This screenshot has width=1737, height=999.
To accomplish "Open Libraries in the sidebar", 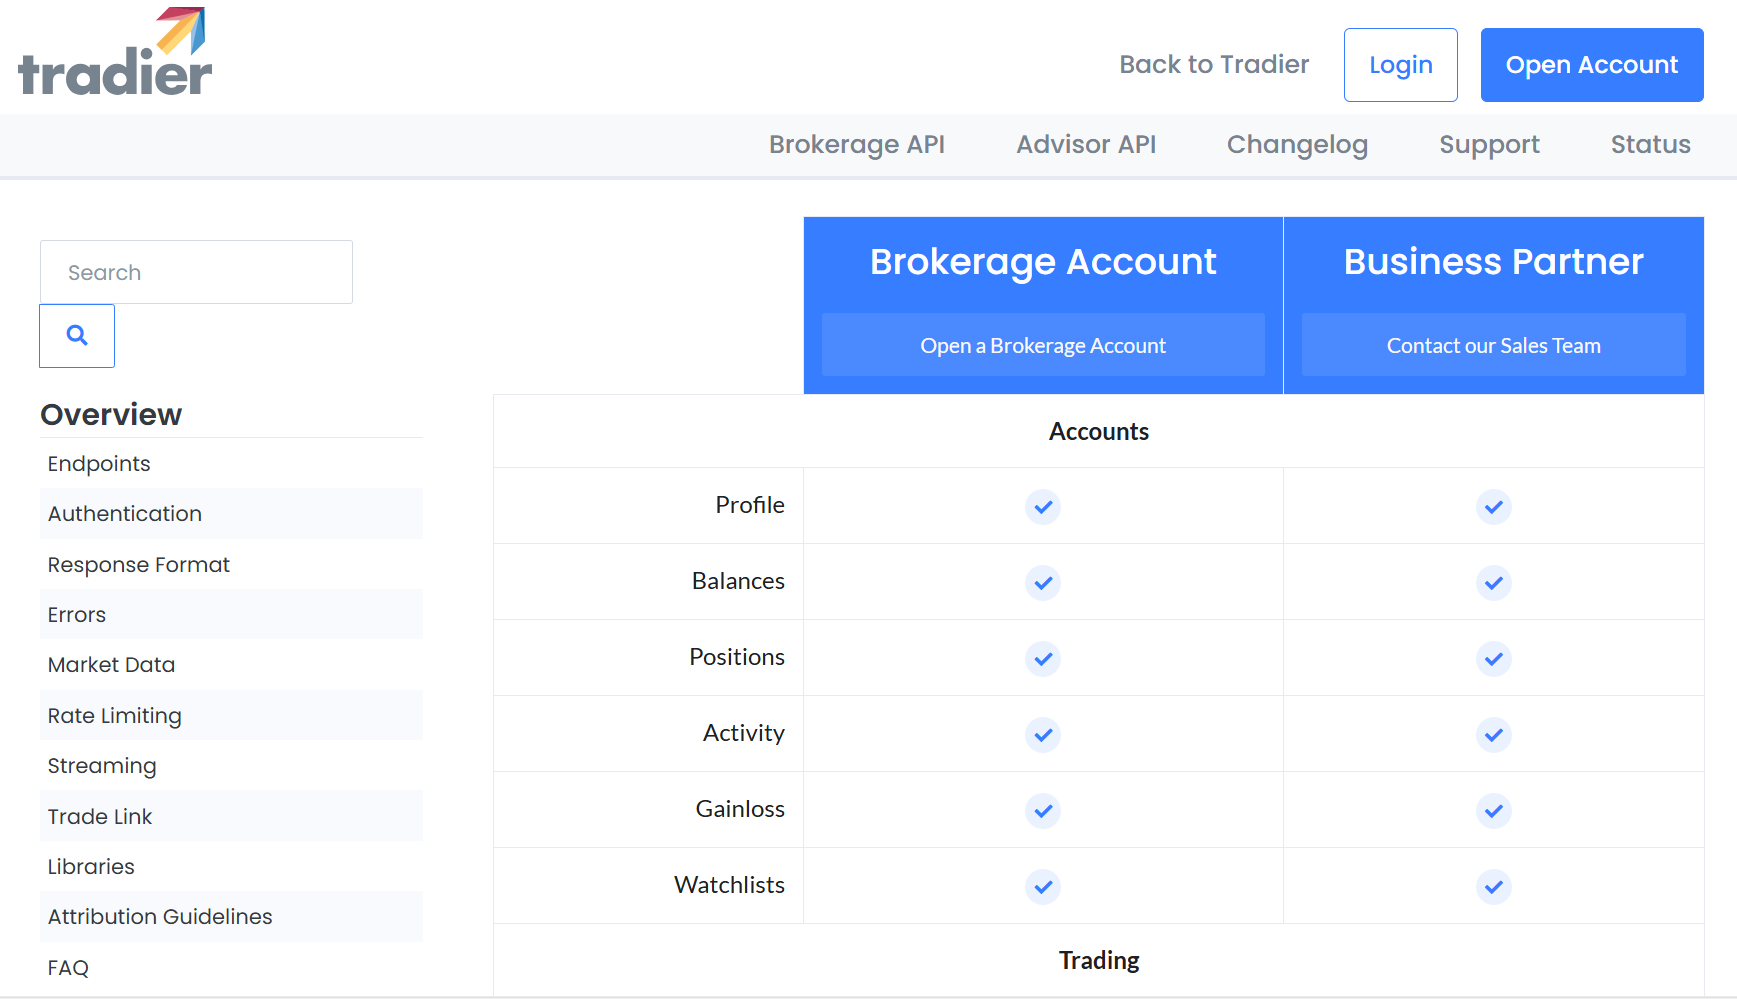I will (x=231, y=866).
